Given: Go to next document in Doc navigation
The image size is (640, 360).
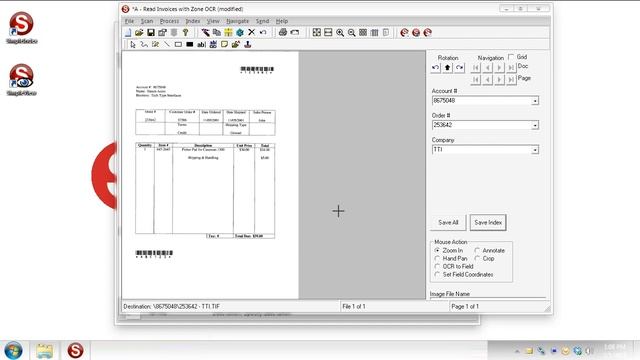Looking at the screenshot, I should (x=499, y=68).
